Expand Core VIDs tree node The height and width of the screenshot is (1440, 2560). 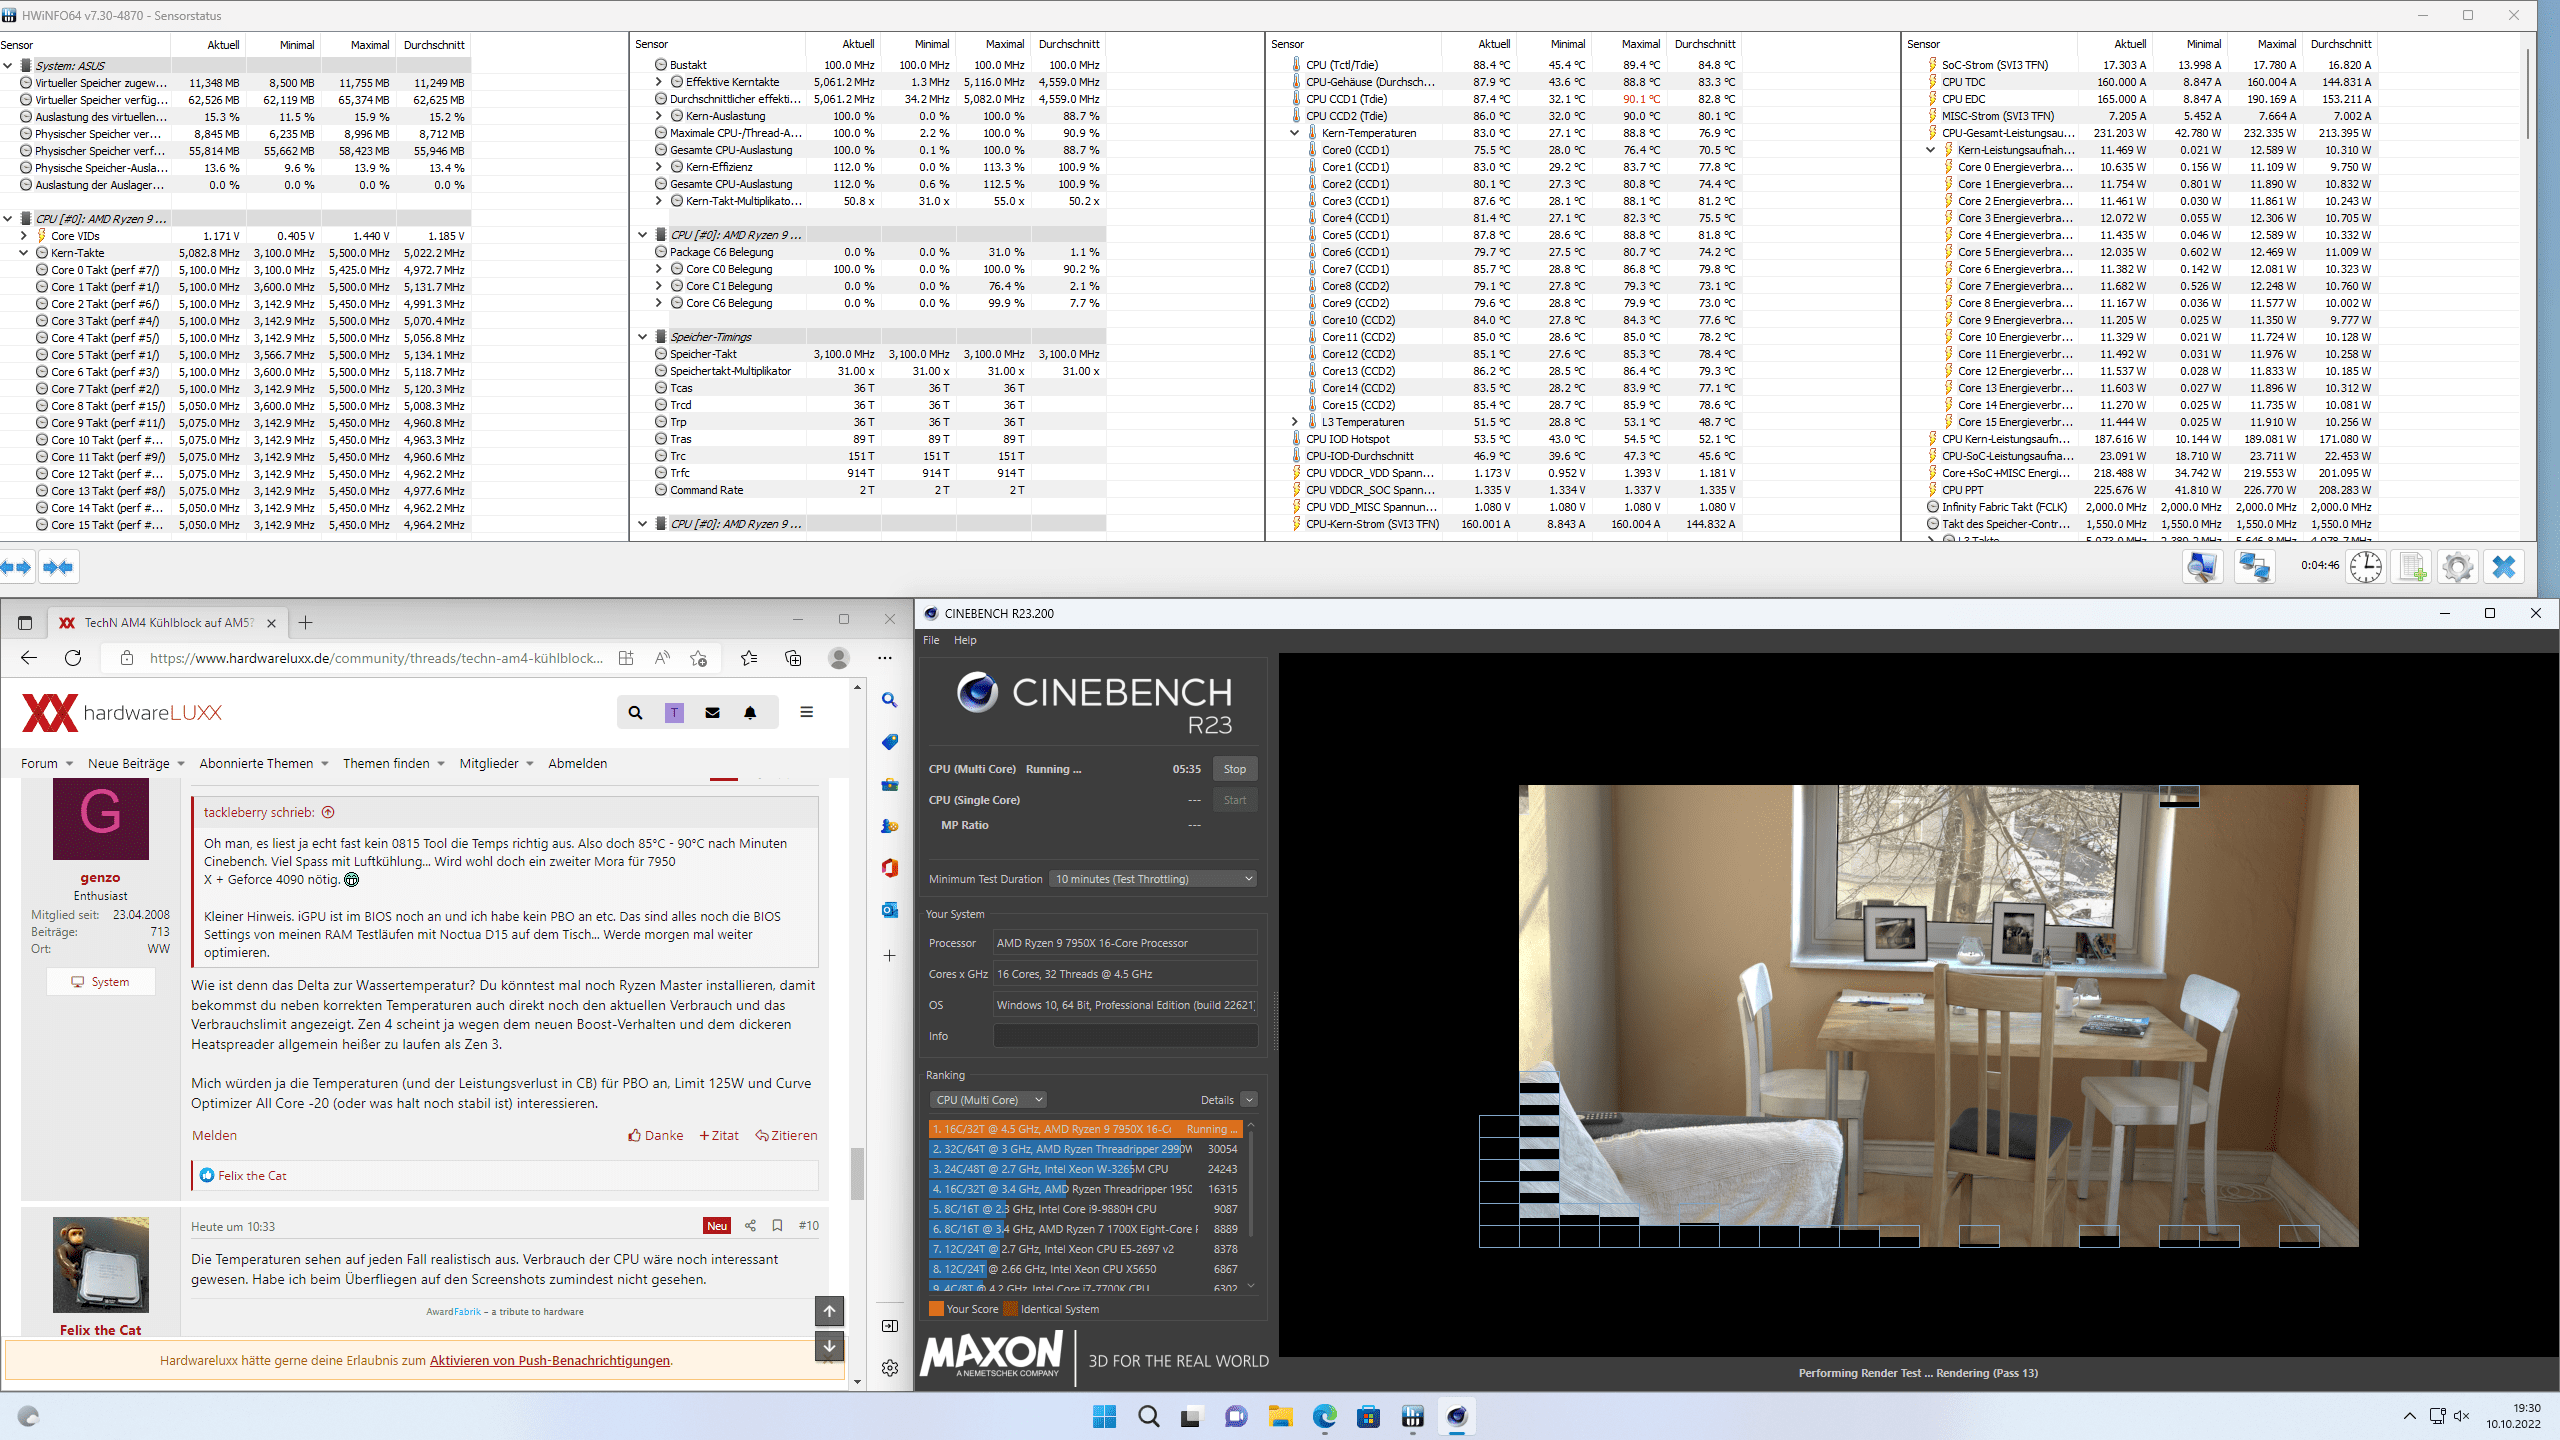24,236
